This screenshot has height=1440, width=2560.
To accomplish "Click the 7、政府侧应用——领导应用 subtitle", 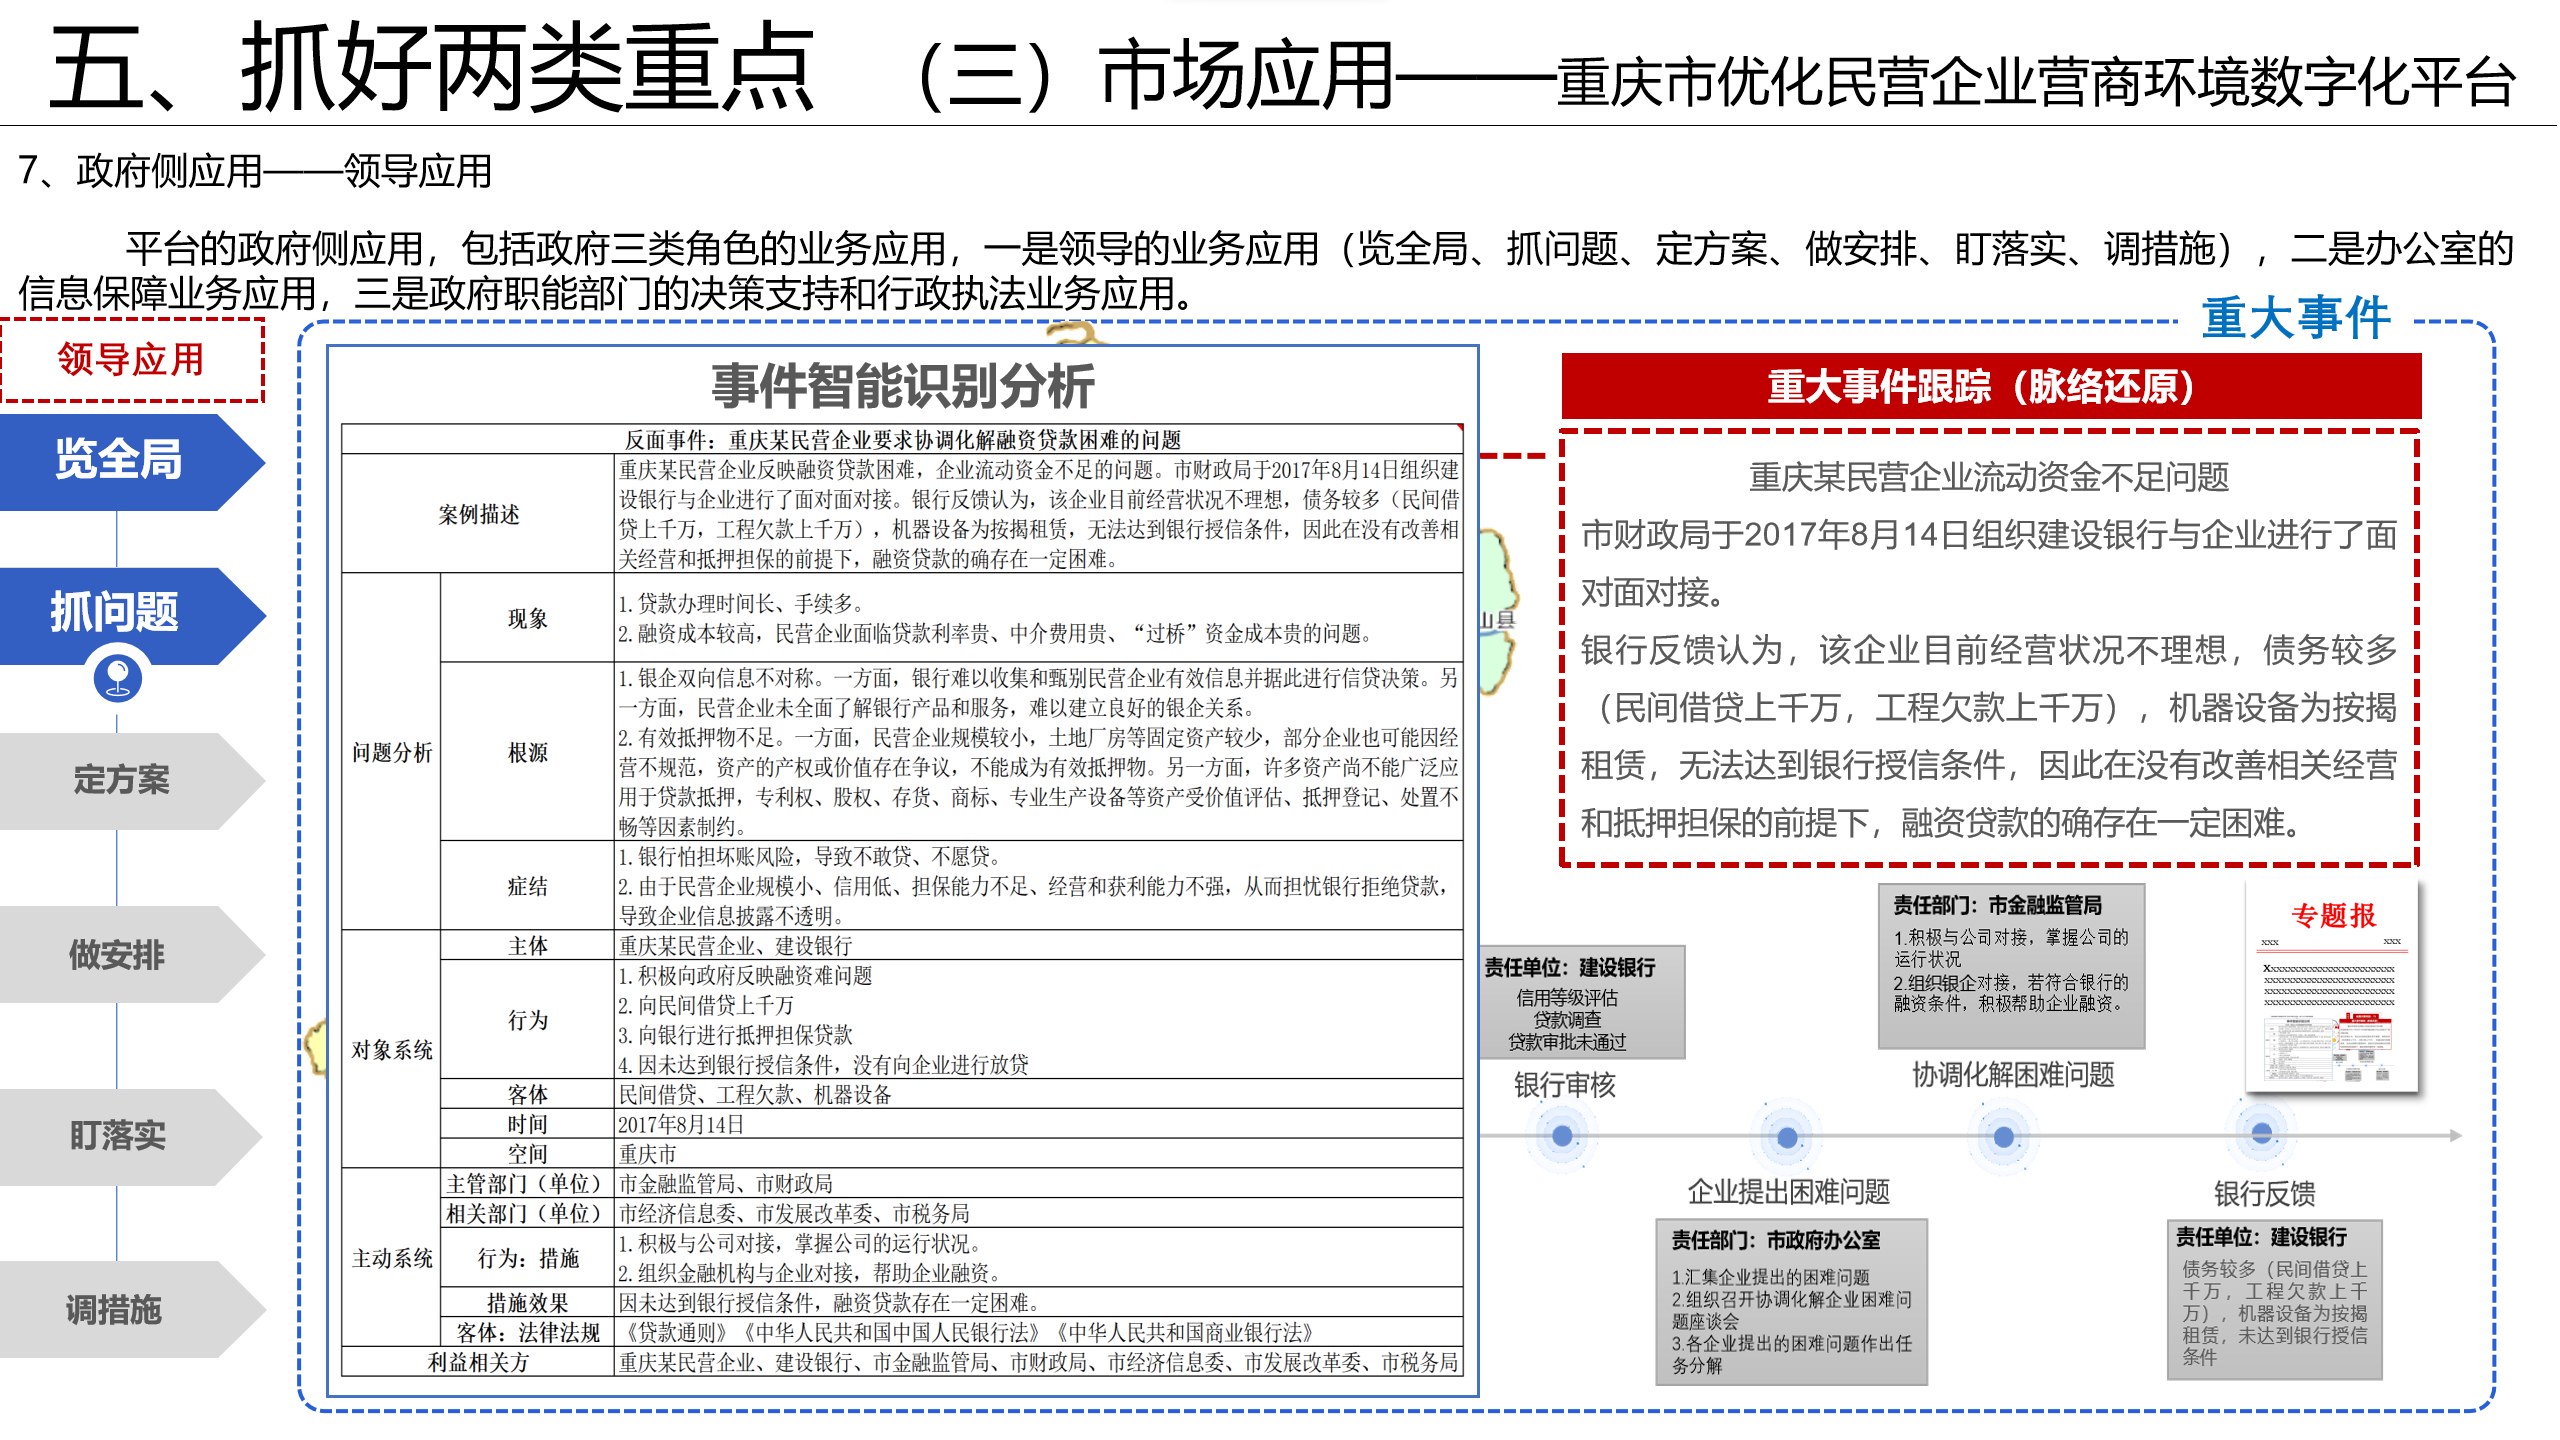I will tap(256, 171).
